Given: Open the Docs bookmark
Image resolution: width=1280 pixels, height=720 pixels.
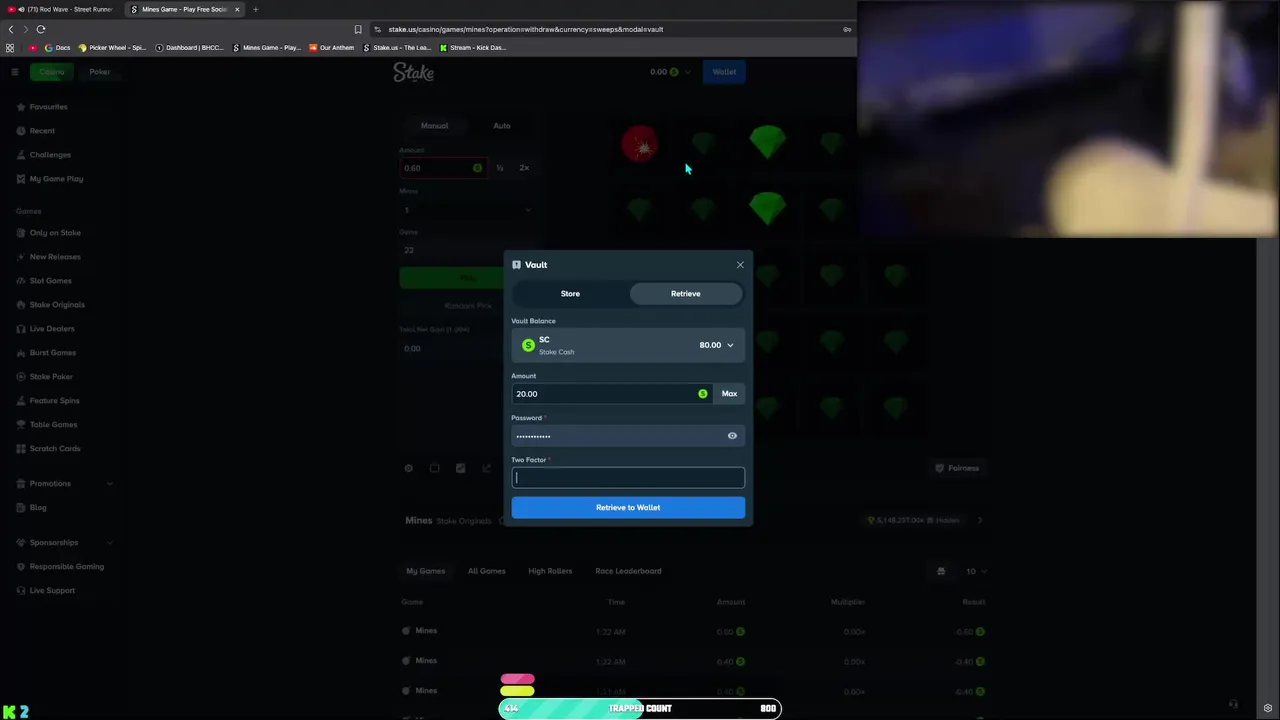Looking at the screenshot, I should 58,48.
